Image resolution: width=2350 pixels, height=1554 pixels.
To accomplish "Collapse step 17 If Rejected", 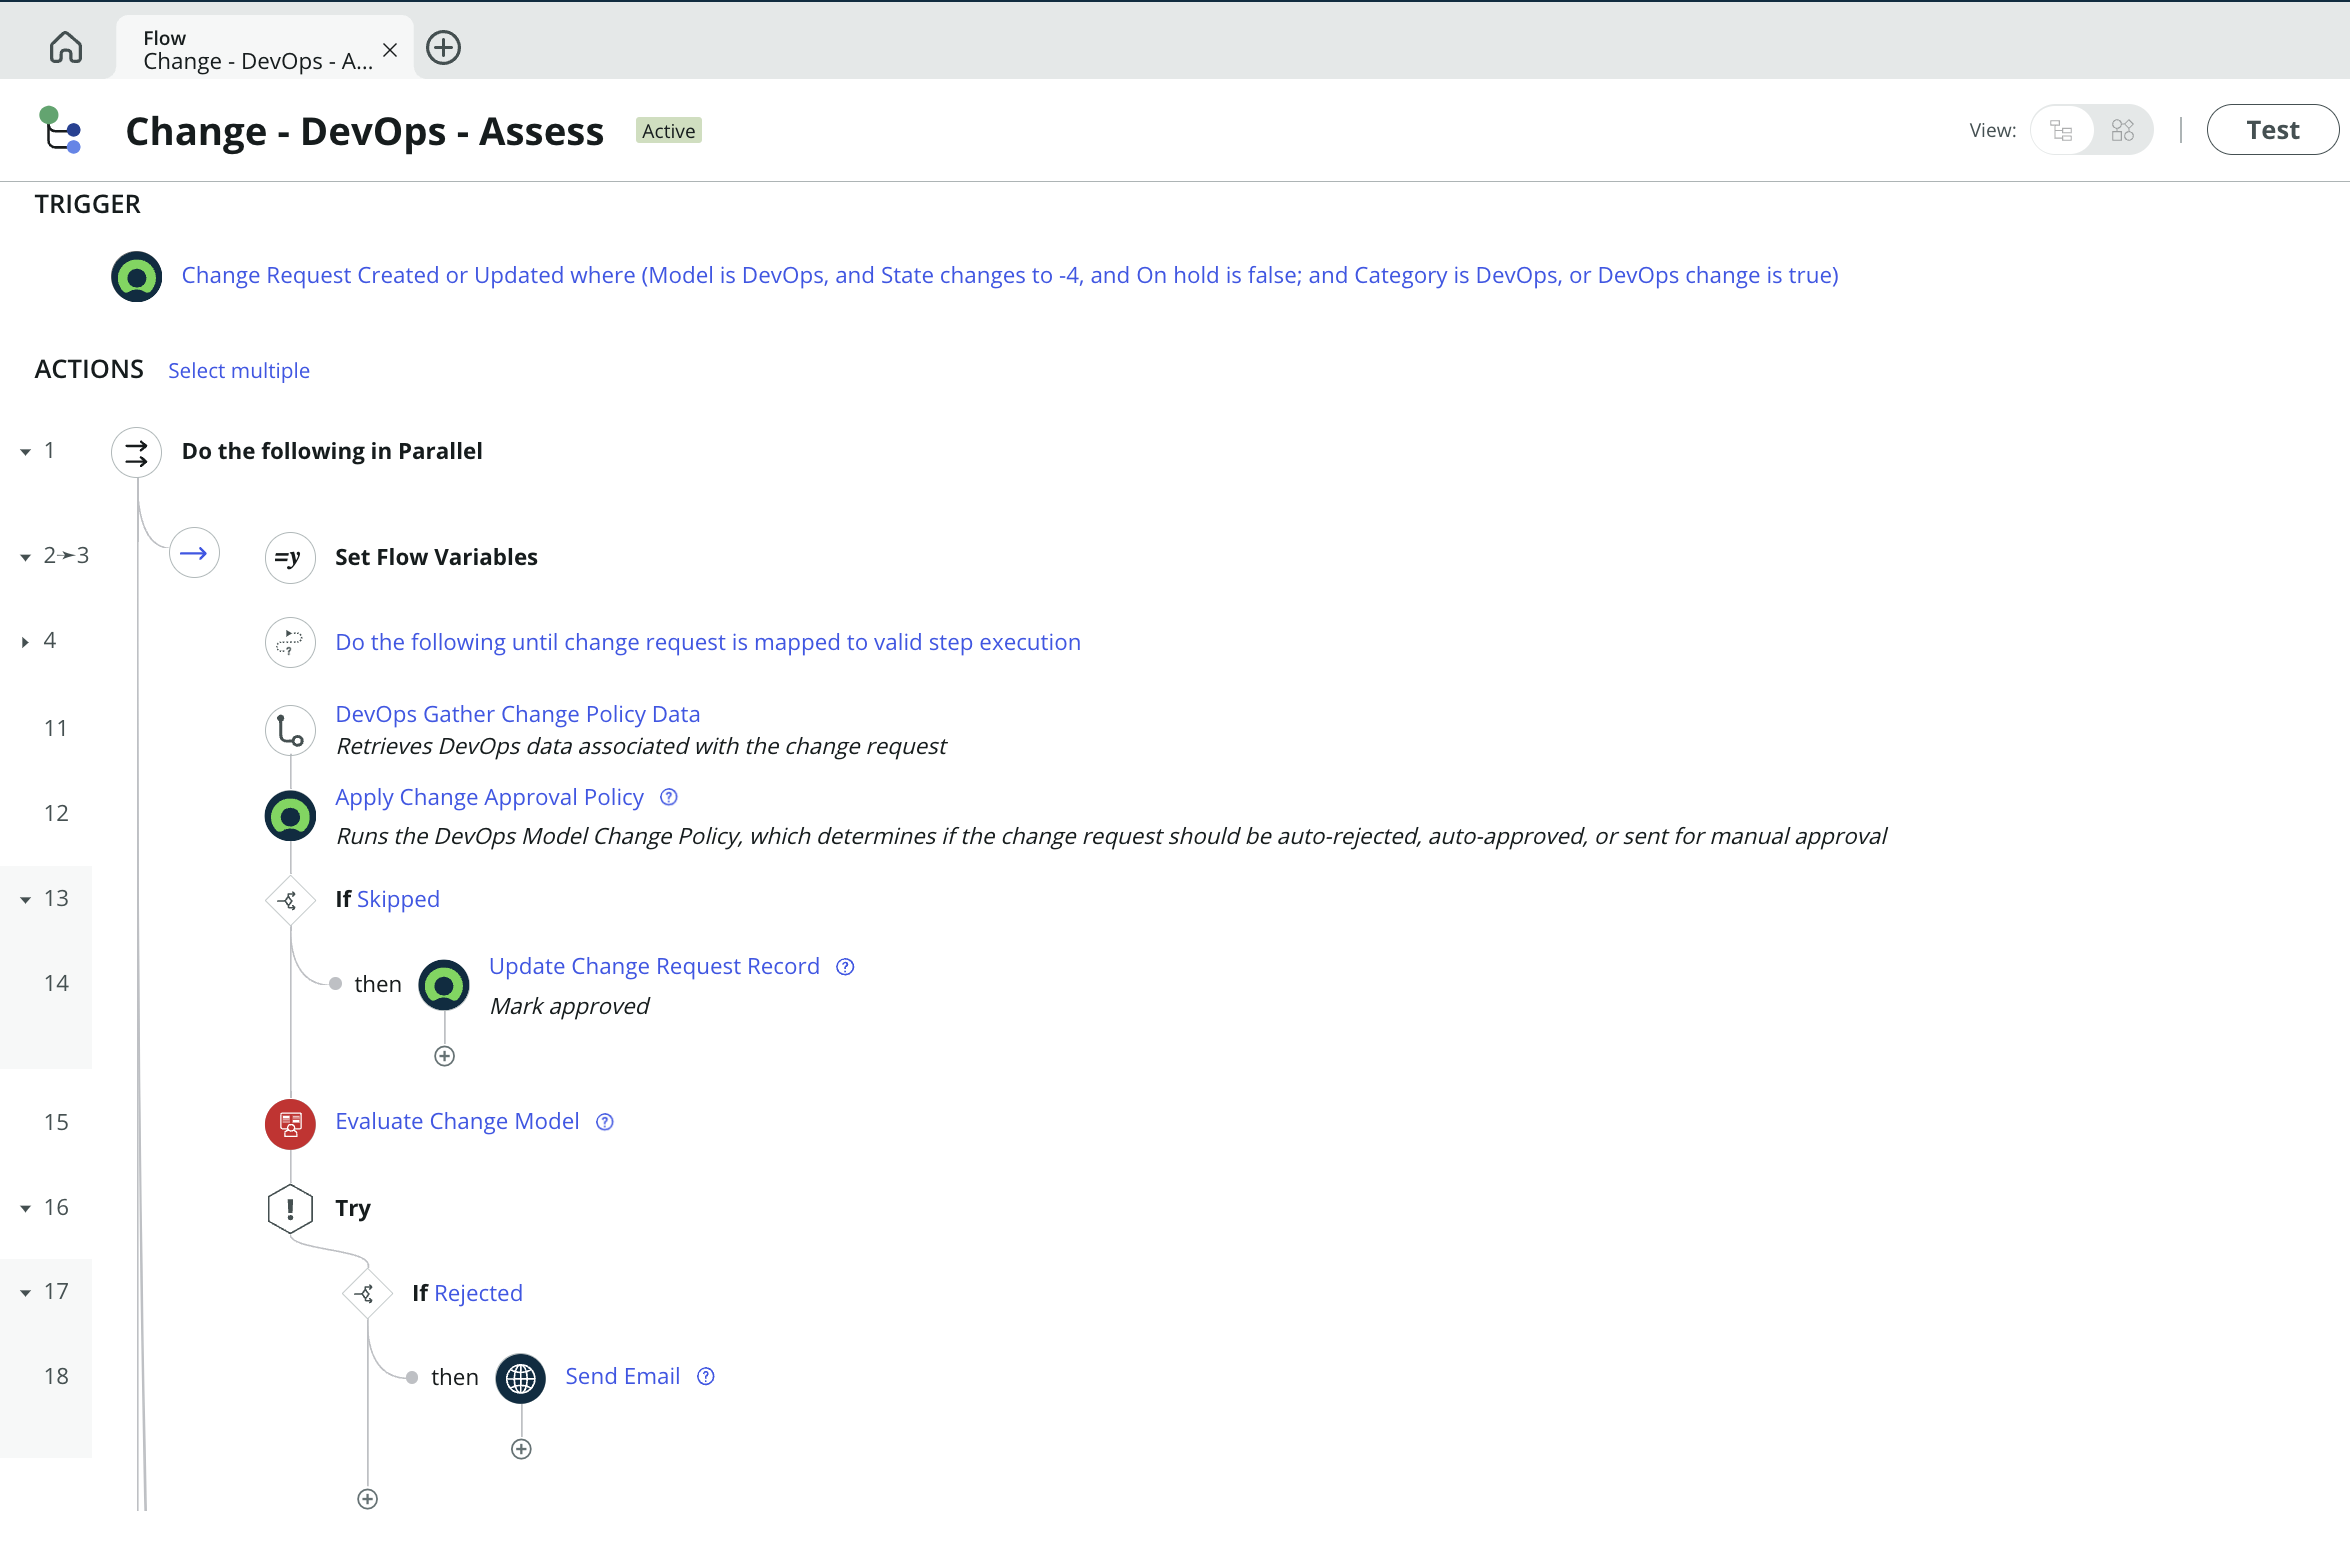I will pos(25,1293).
